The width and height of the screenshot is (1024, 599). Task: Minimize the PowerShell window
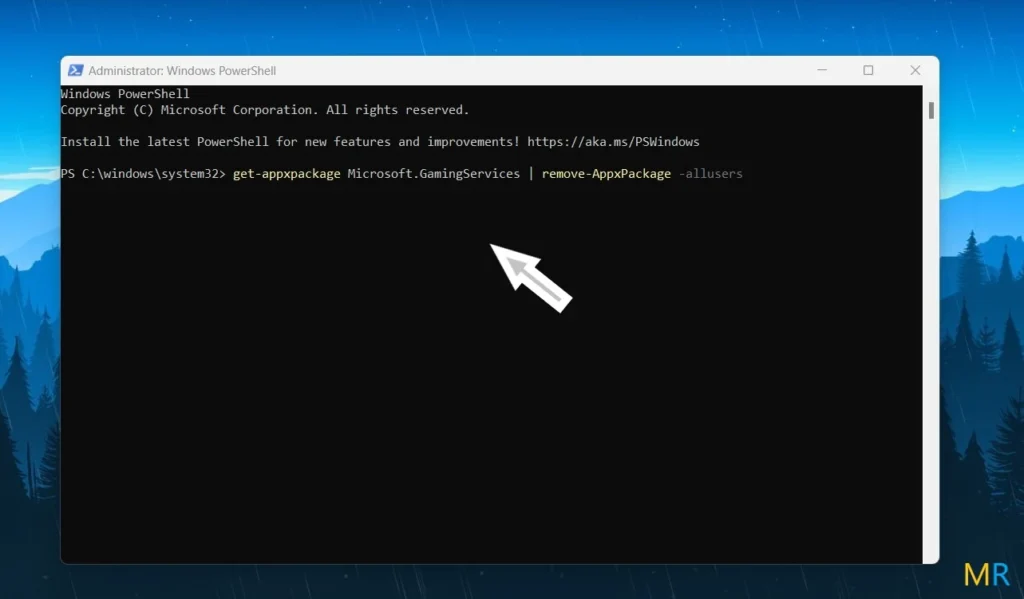pyautogui.click(x=822, y=70)
